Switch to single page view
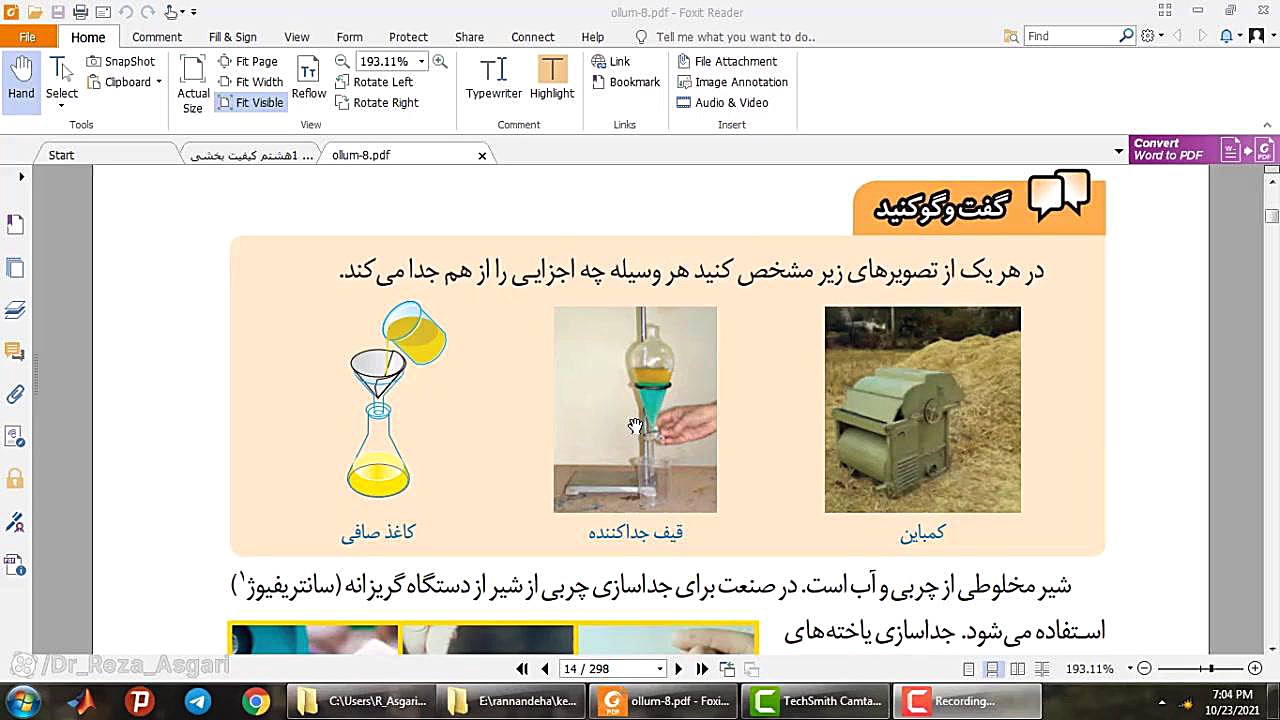The height and width of the screenshot is (720, 1280). [x=969, y=669]
